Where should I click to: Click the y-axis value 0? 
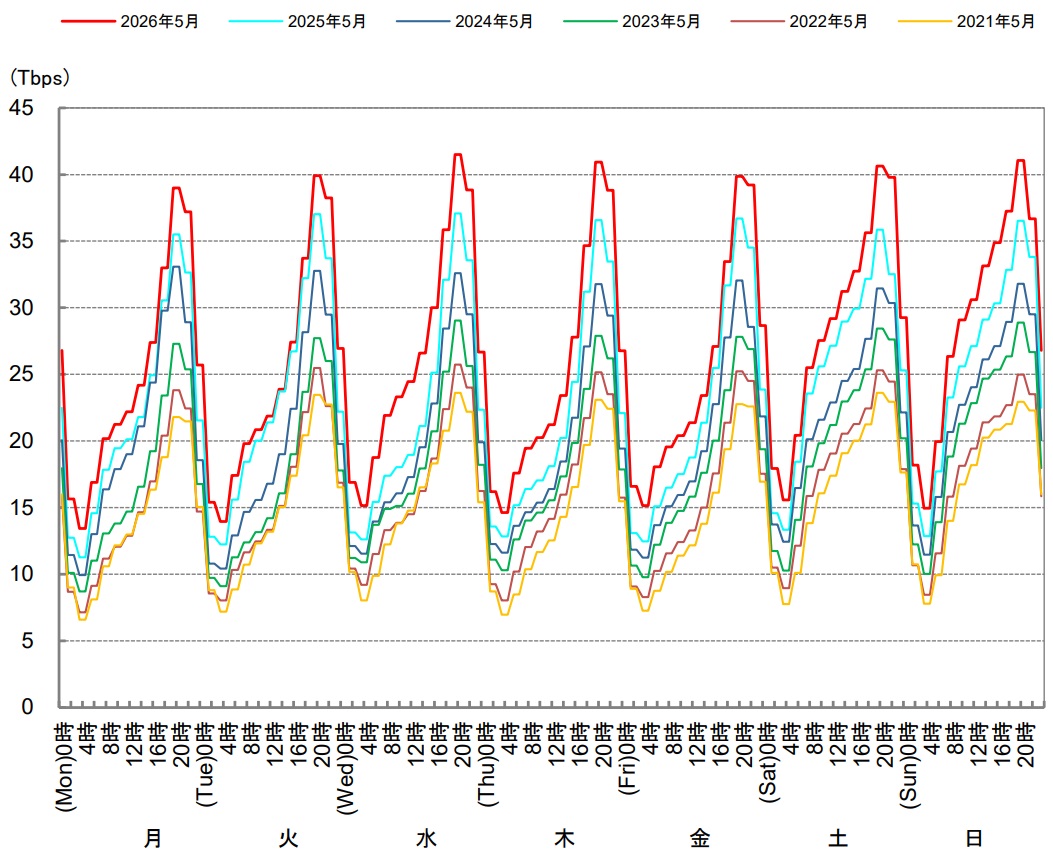coord(27,707)
